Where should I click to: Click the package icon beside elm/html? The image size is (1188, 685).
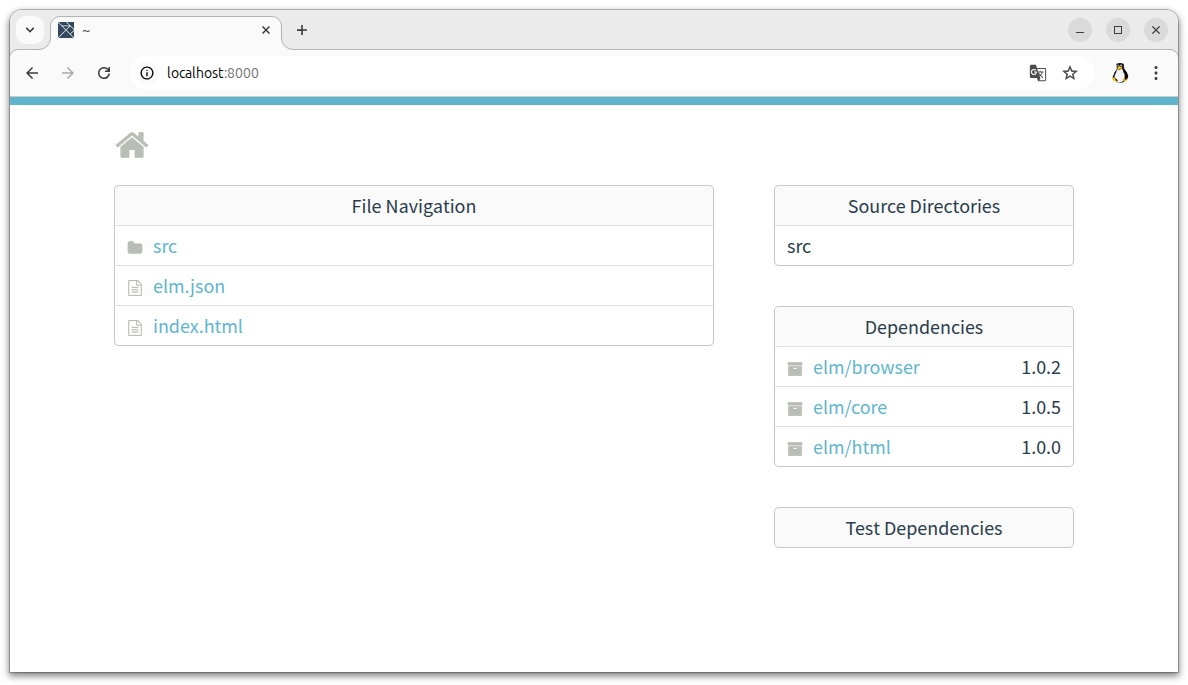coord(795,449)
